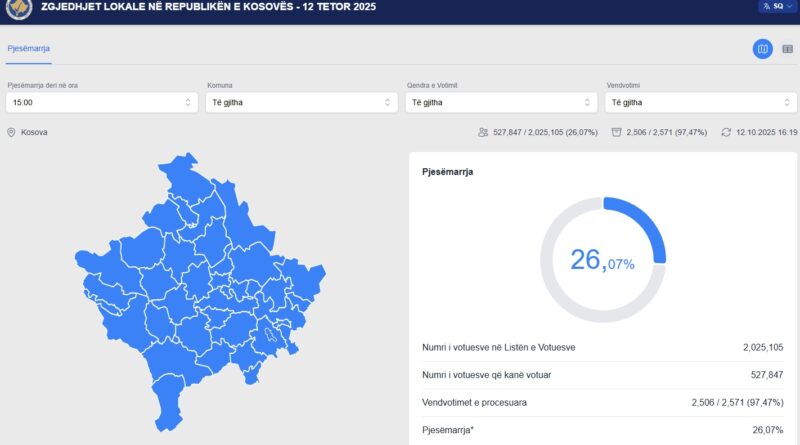Screen dimensions: 800x445
Task: Switch to the map view icon
Action: coord(762,49)
